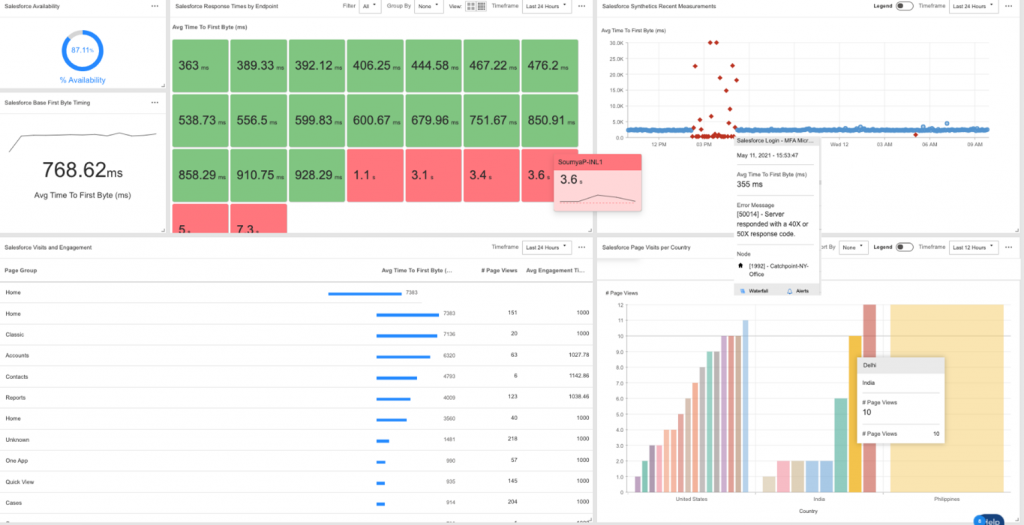This screenshot has height=525, width=1024.
Task: Open Visits and Engagement widget options menu
Action: (x=581, y=247)
